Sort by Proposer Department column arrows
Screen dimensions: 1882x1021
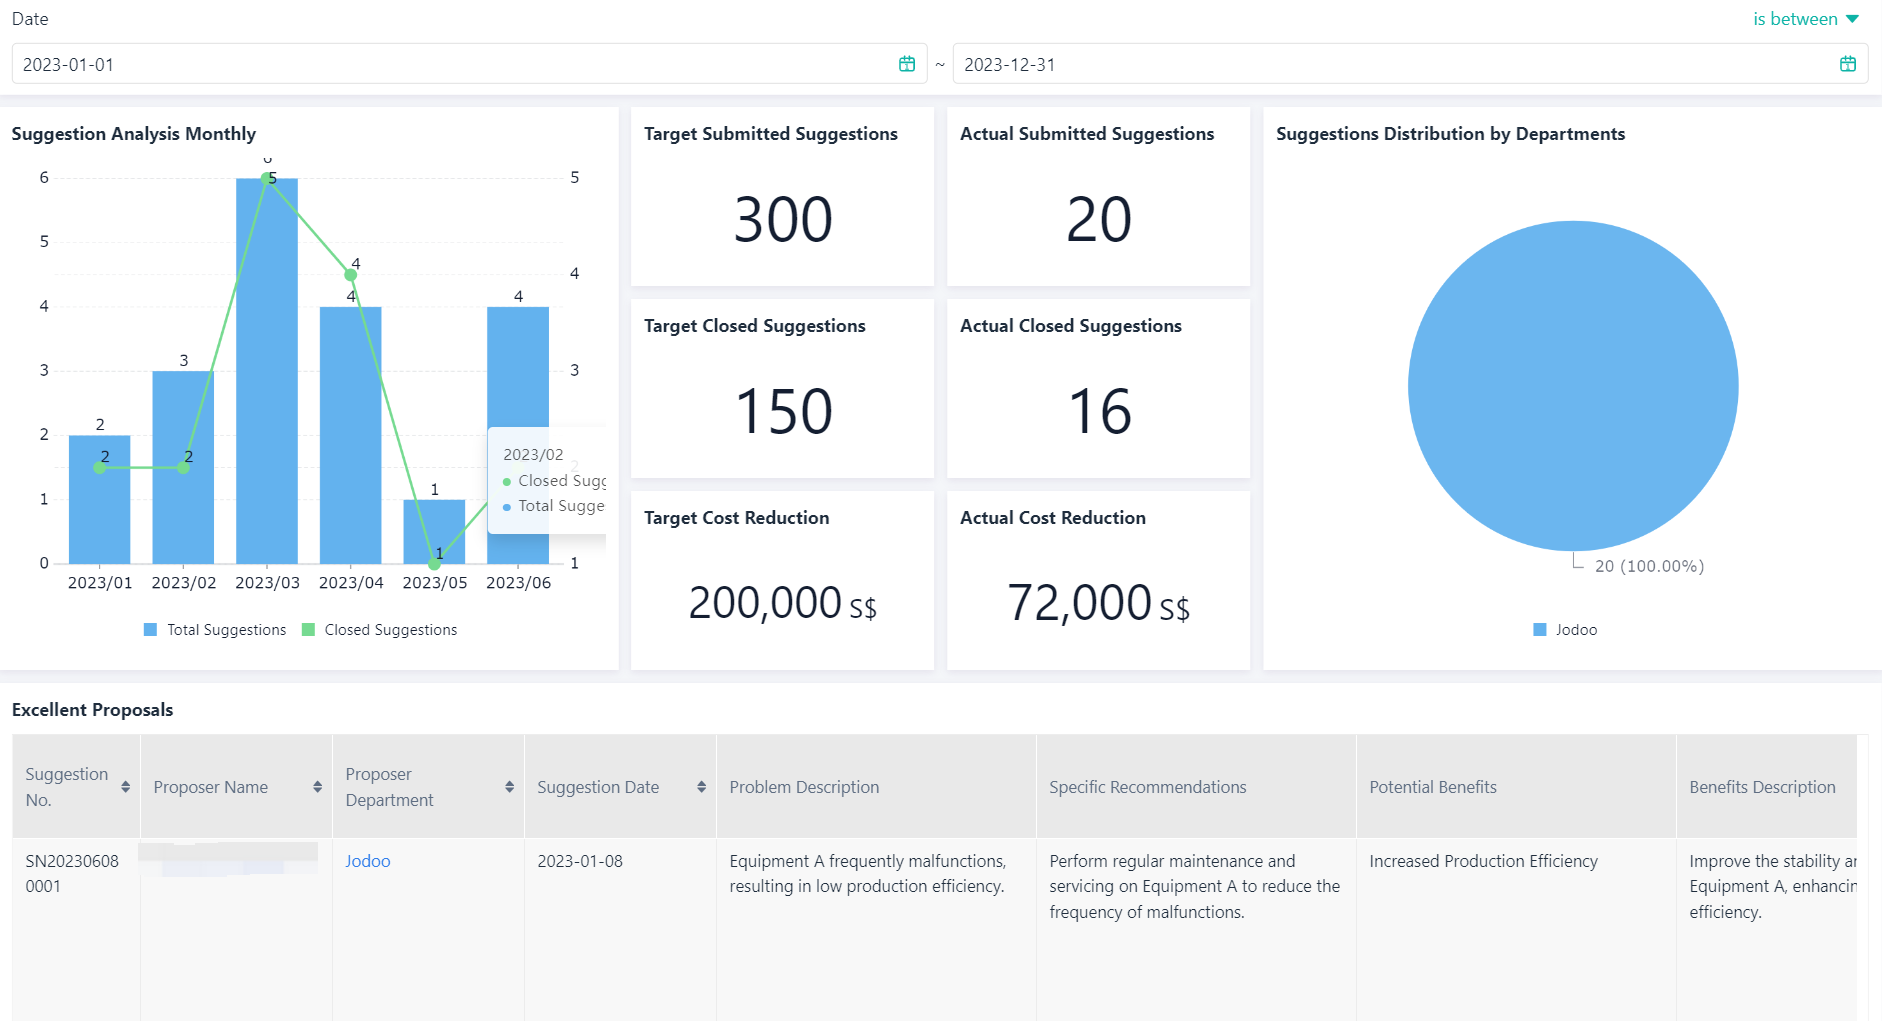509,787
